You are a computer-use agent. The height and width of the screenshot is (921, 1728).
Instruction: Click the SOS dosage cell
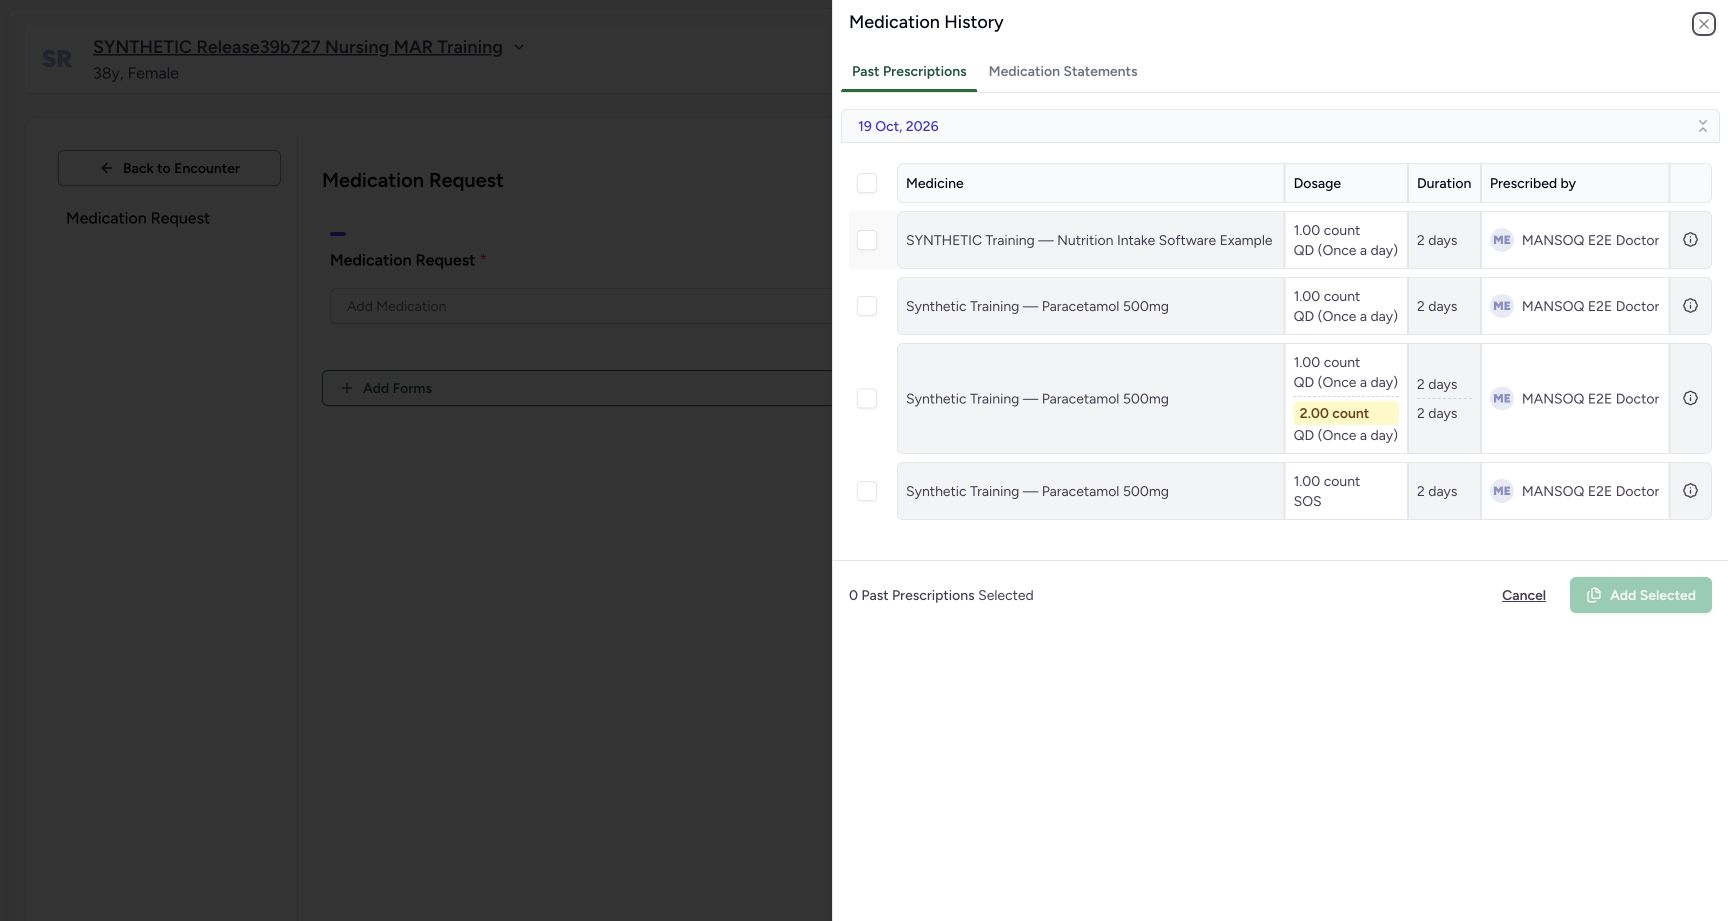tap(1345, 491)
